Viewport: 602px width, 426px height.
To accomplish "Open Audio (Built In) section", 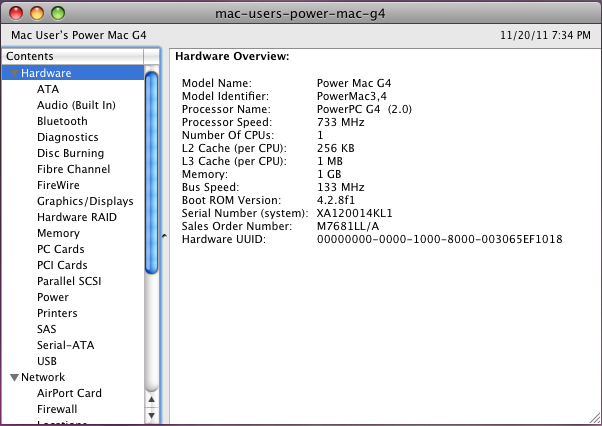I will click(x=76, y=105).
